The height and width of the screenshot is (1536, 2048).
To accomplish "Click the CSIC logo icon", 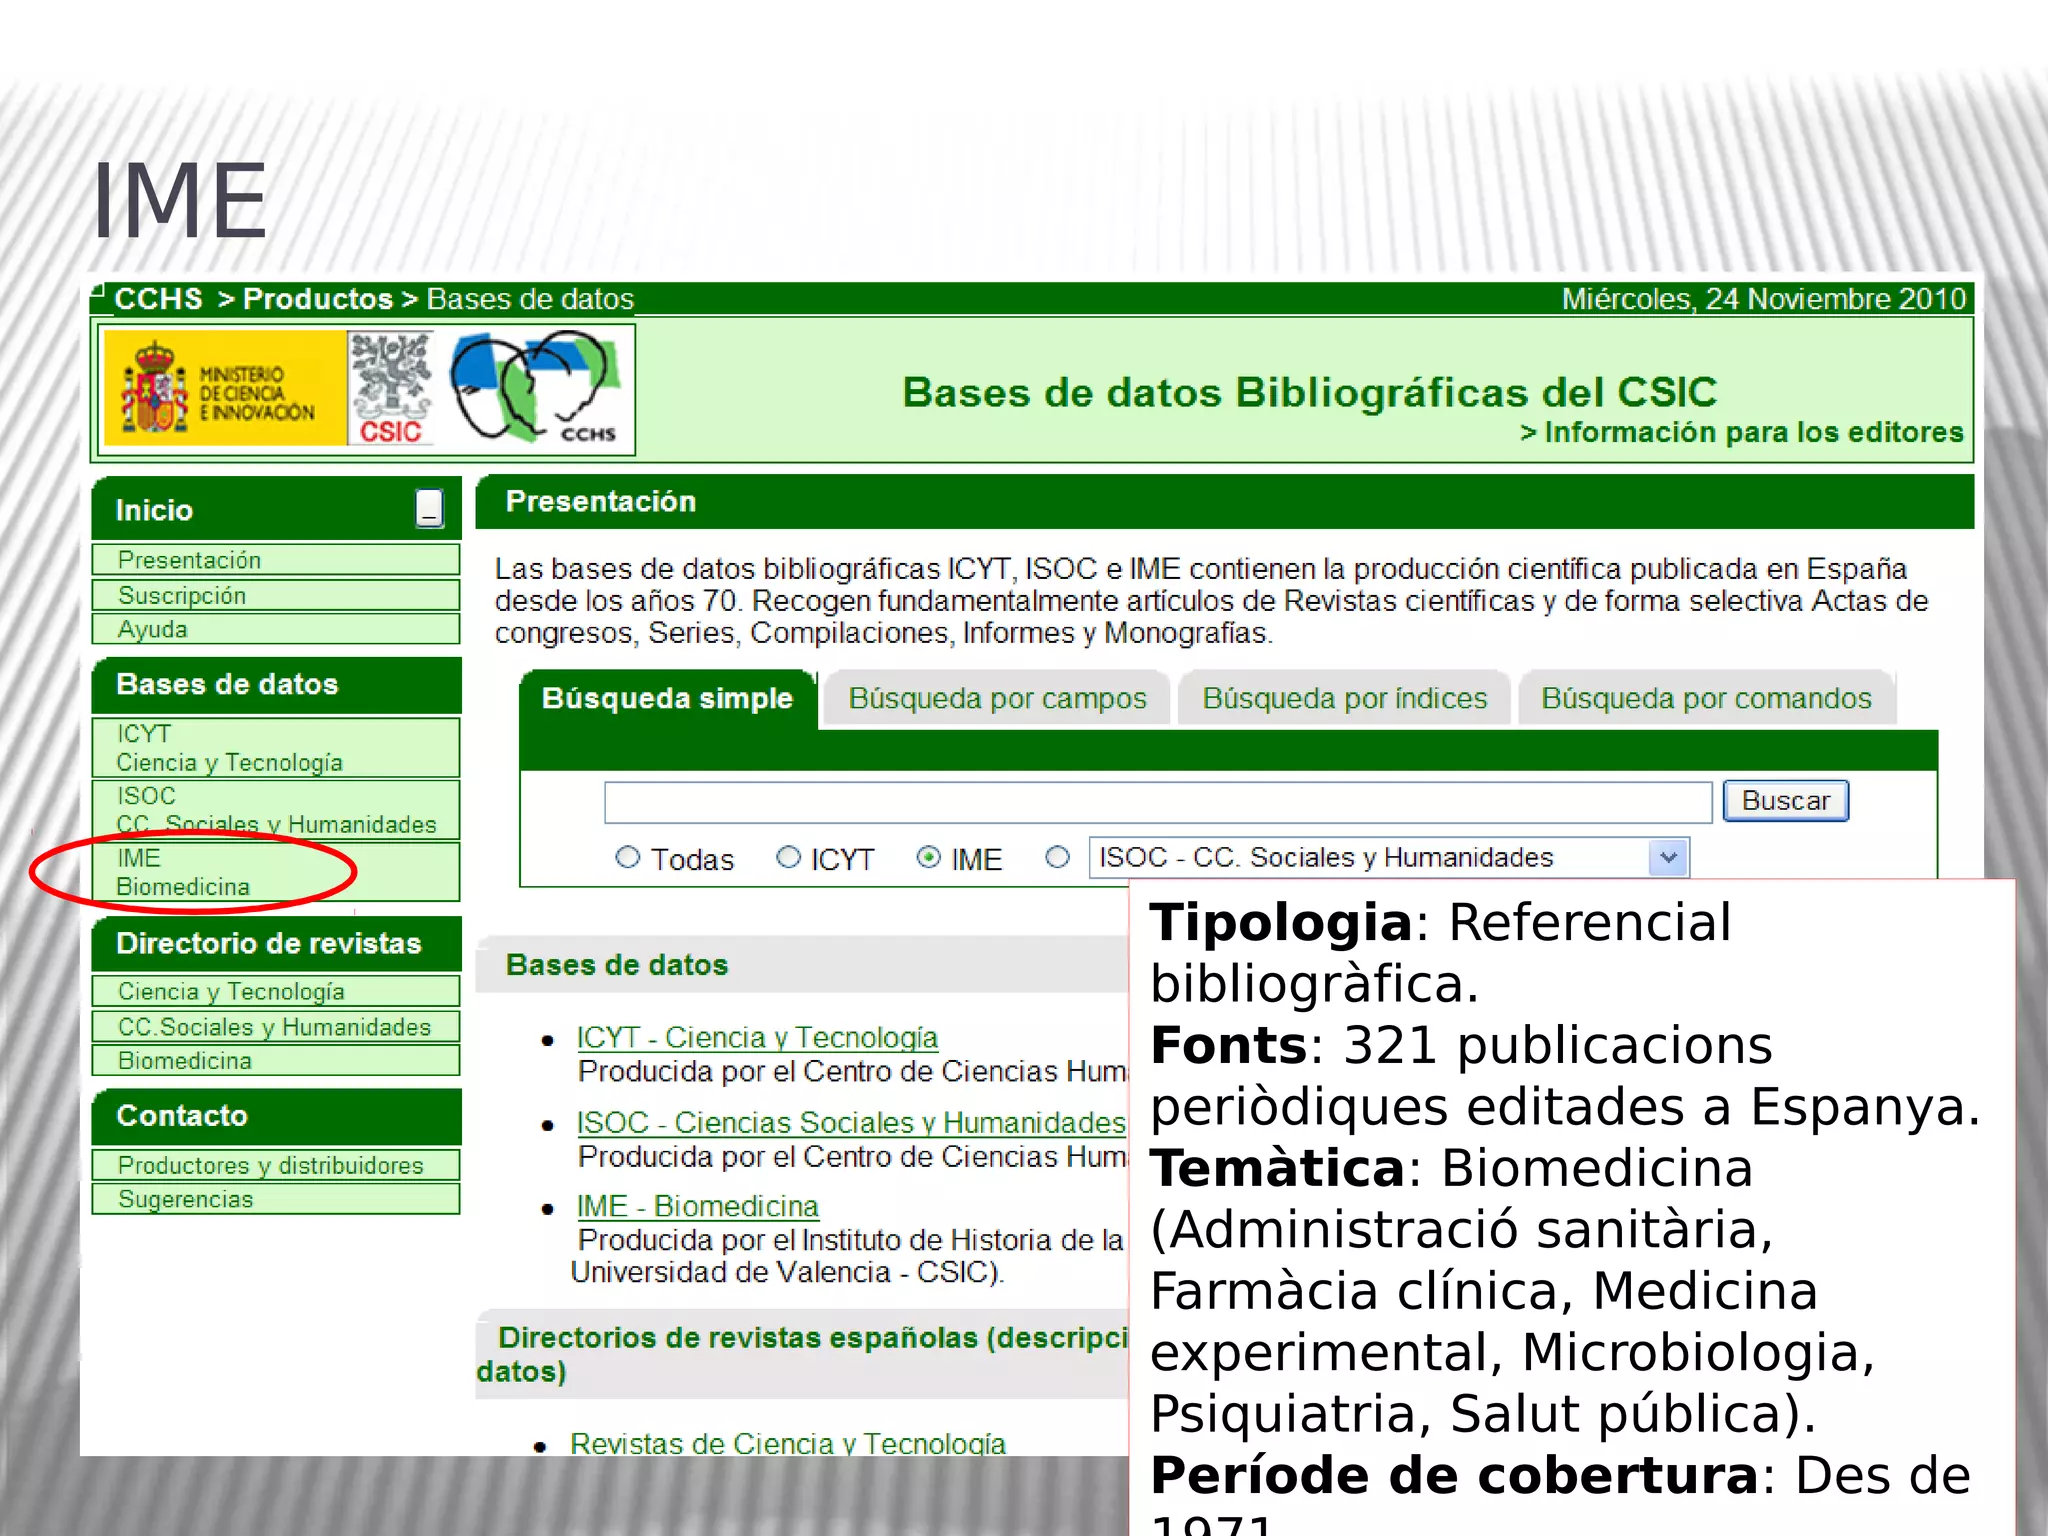I will tap(391, 389).
